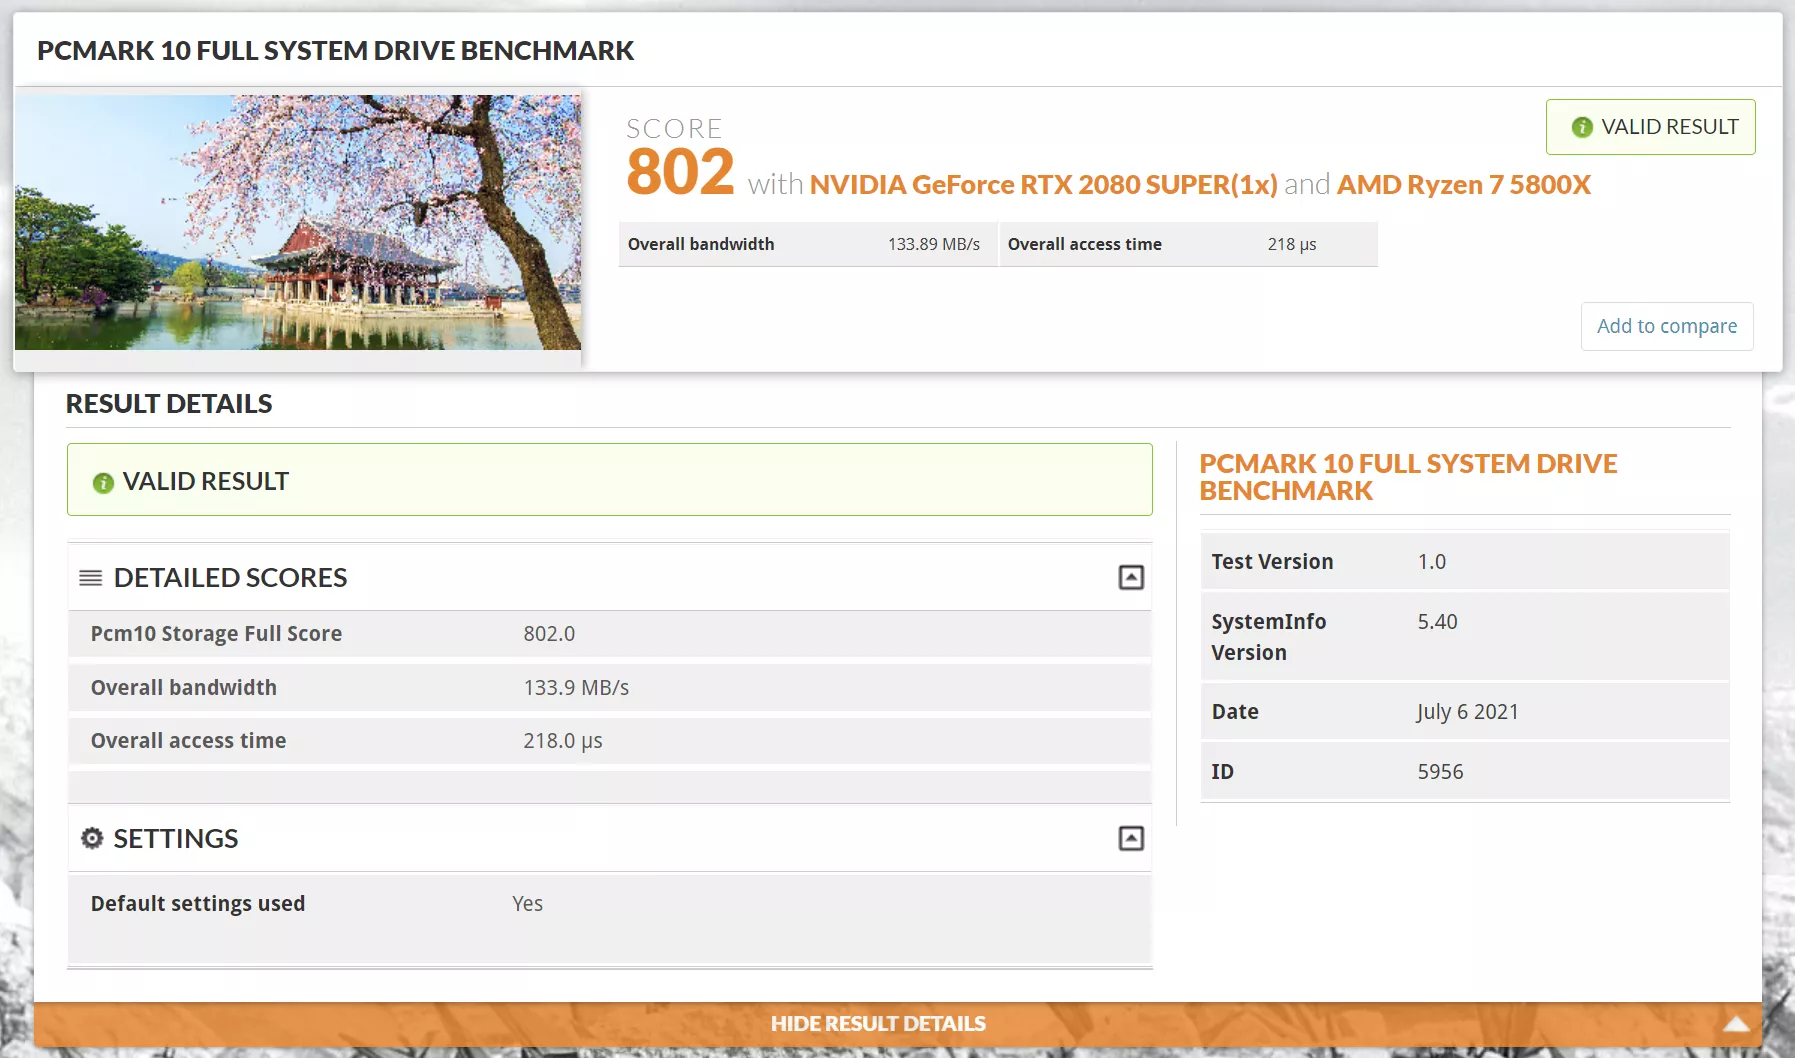The image size is (1795, 1058).
Task: Click the Pcm10 Storage Full Score row label
Action: click(216, 634)
